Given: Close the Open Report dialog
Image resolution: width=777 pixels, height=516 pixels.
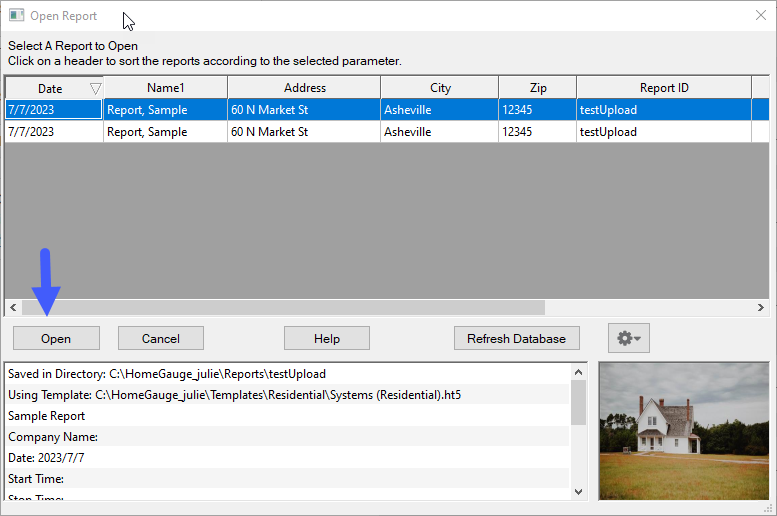Looking at the screenshot, I should point(761,15).
